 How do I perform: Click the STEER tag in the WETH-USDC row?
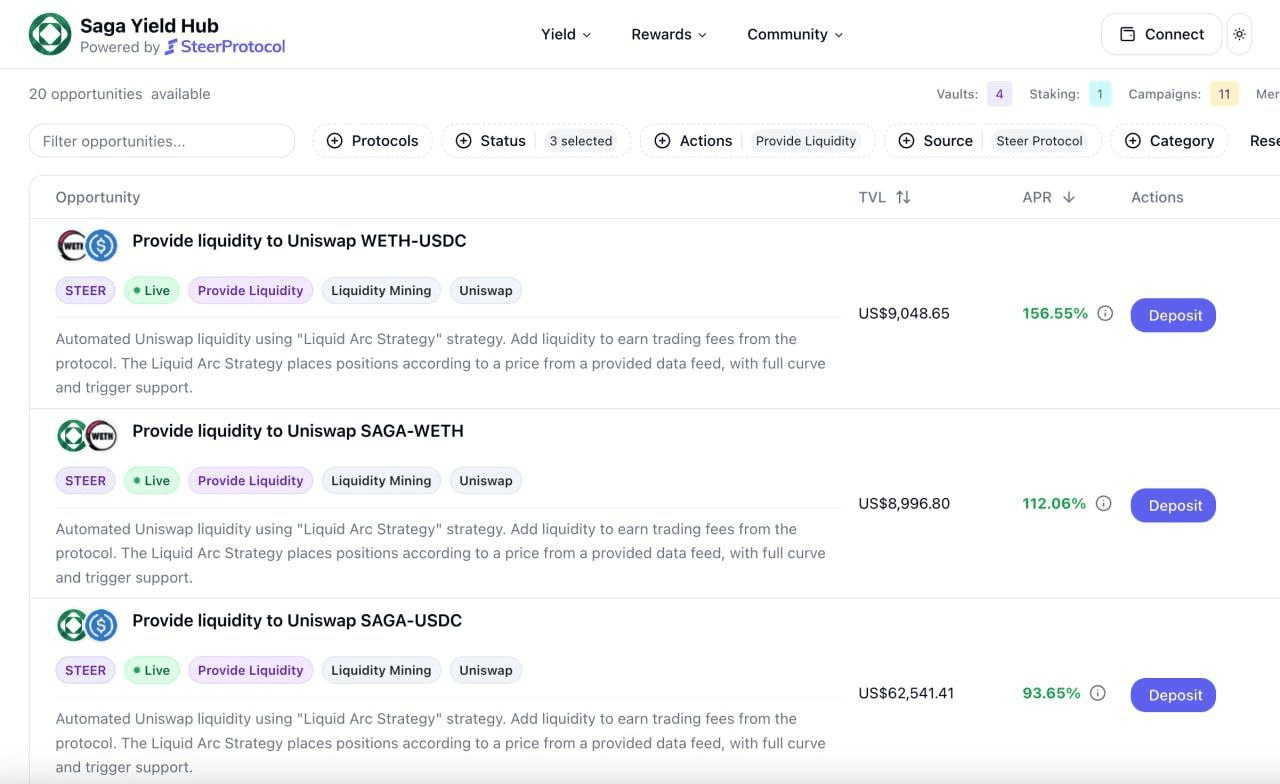85,291
